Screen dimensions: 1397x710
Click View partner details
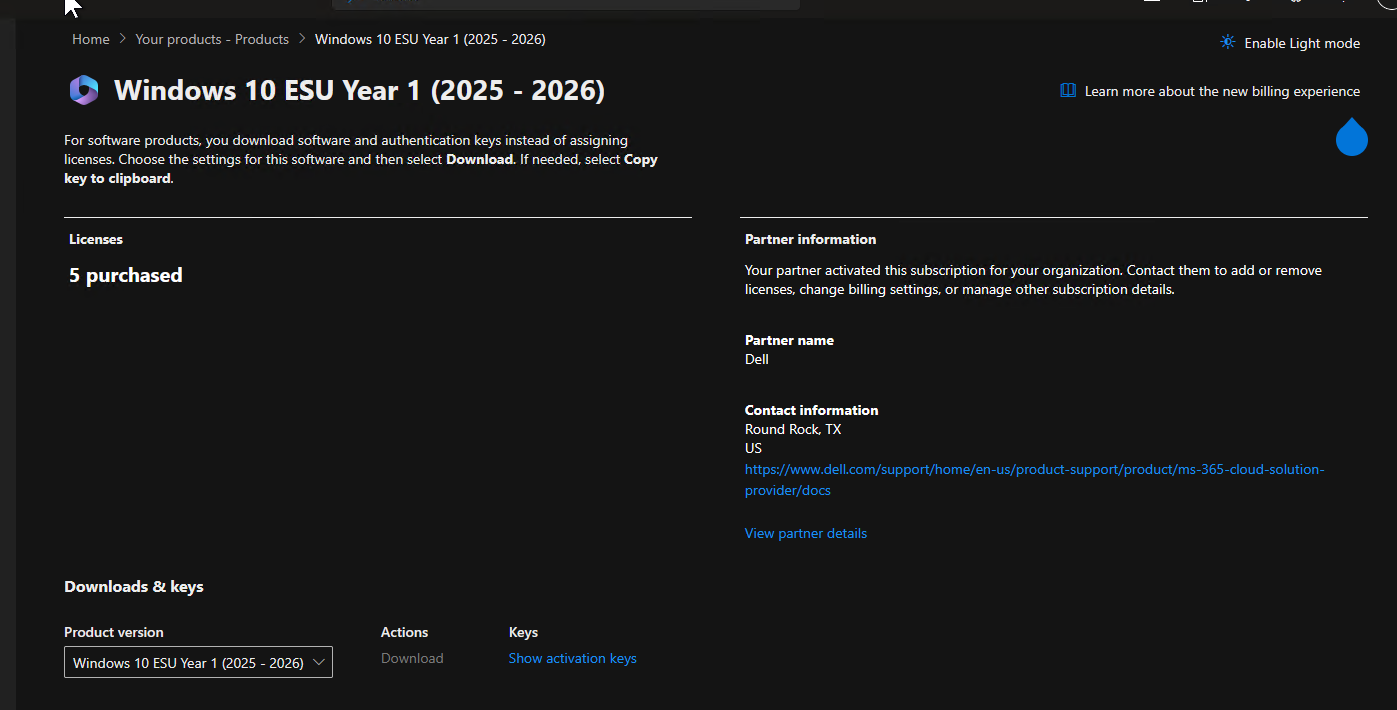coord(805,533)
